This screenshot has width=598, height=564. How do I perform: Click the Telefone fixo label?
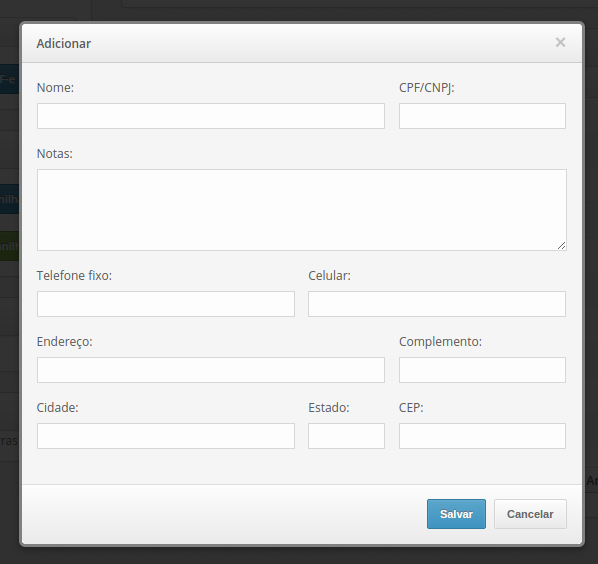click(74, 276)
